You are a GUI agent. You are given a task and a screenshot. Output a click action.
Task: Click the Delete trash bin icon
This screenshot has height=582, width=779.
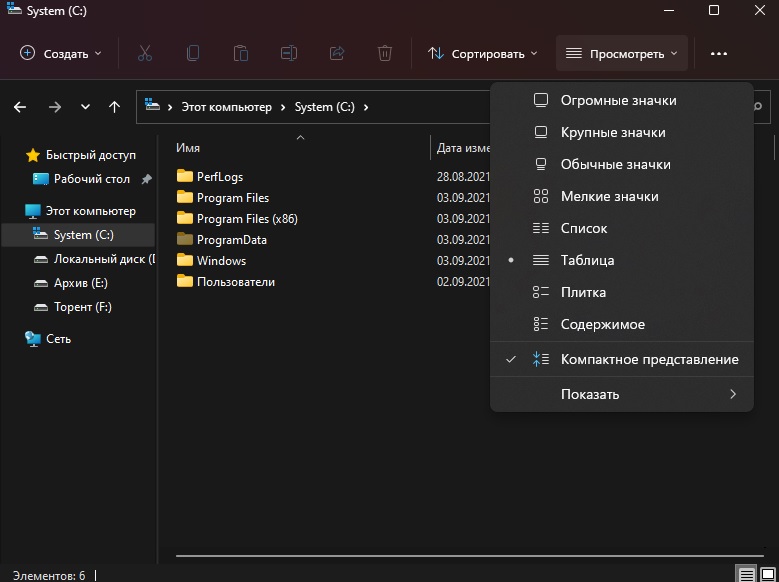click(x=385, y=53)
